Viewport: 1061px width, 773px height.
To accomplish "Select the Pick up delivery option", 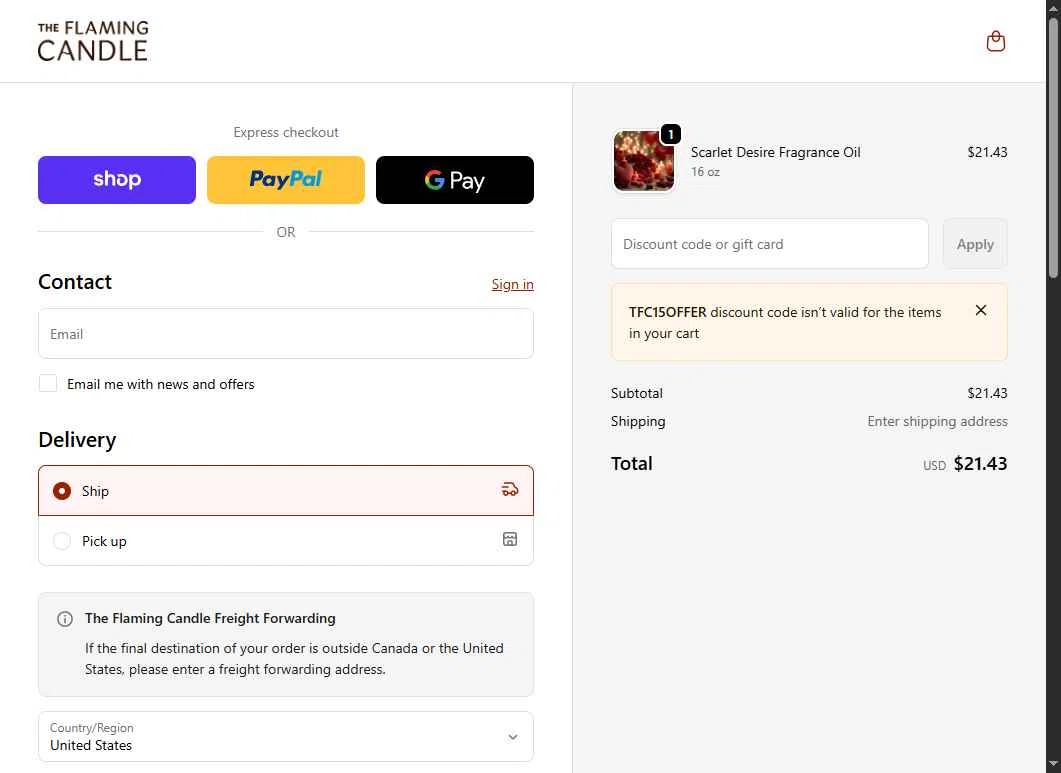I will 286,541.
